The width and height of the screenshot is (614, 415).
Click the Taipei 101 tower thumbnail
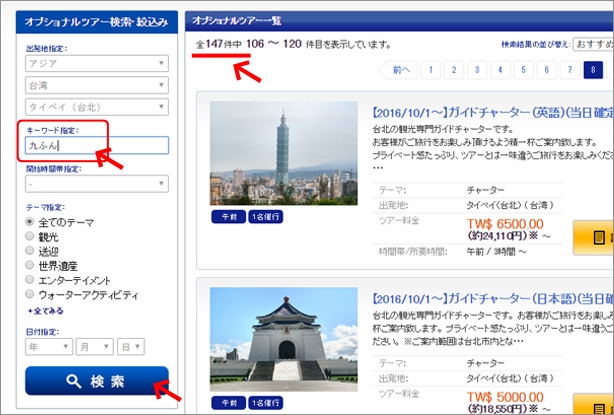pos(283,153)
